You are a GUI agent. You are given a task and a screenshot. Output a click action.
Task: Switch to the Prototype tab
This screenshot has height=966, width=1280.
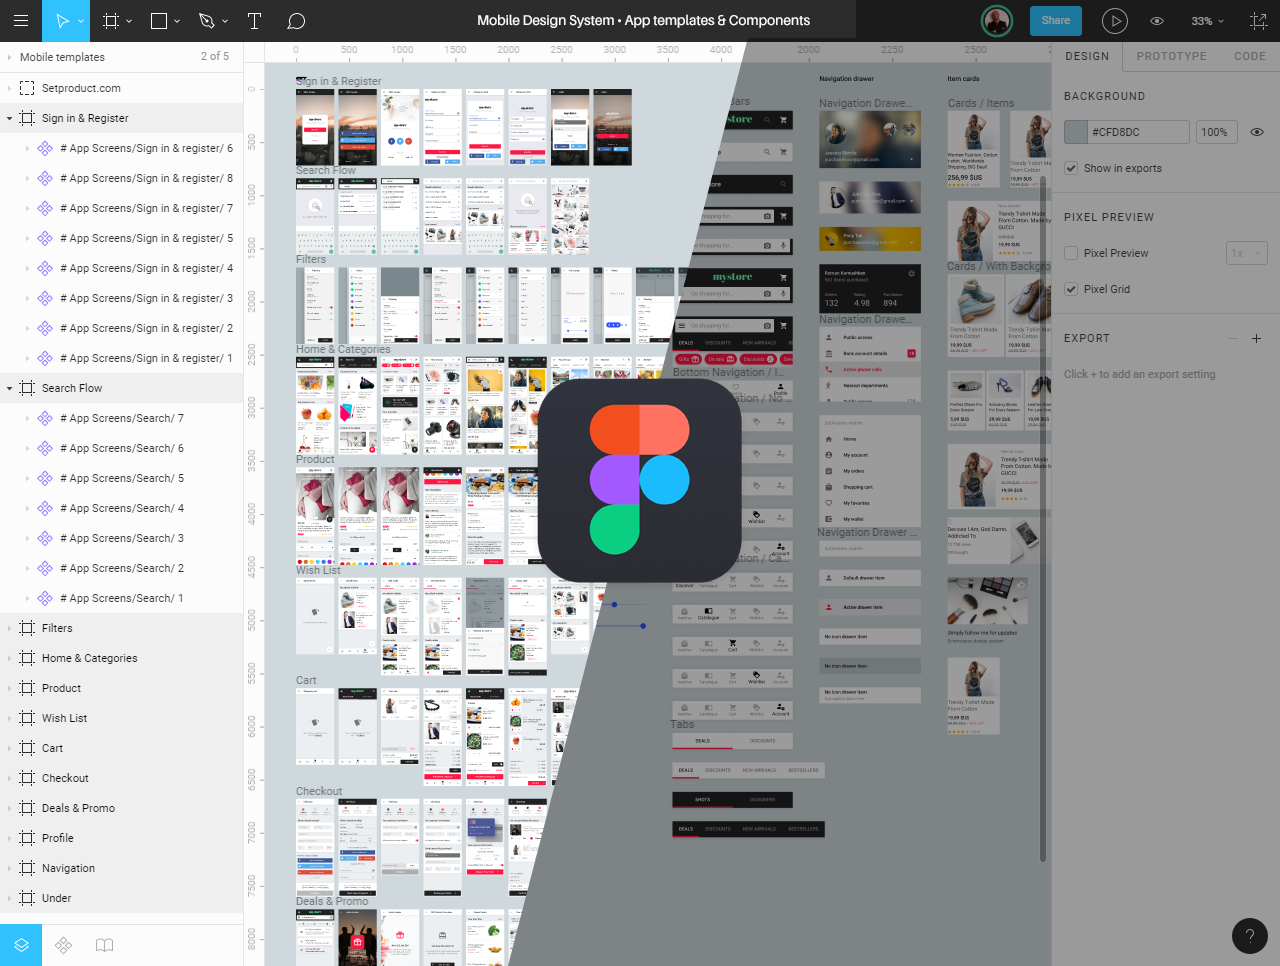point(1171,56)
